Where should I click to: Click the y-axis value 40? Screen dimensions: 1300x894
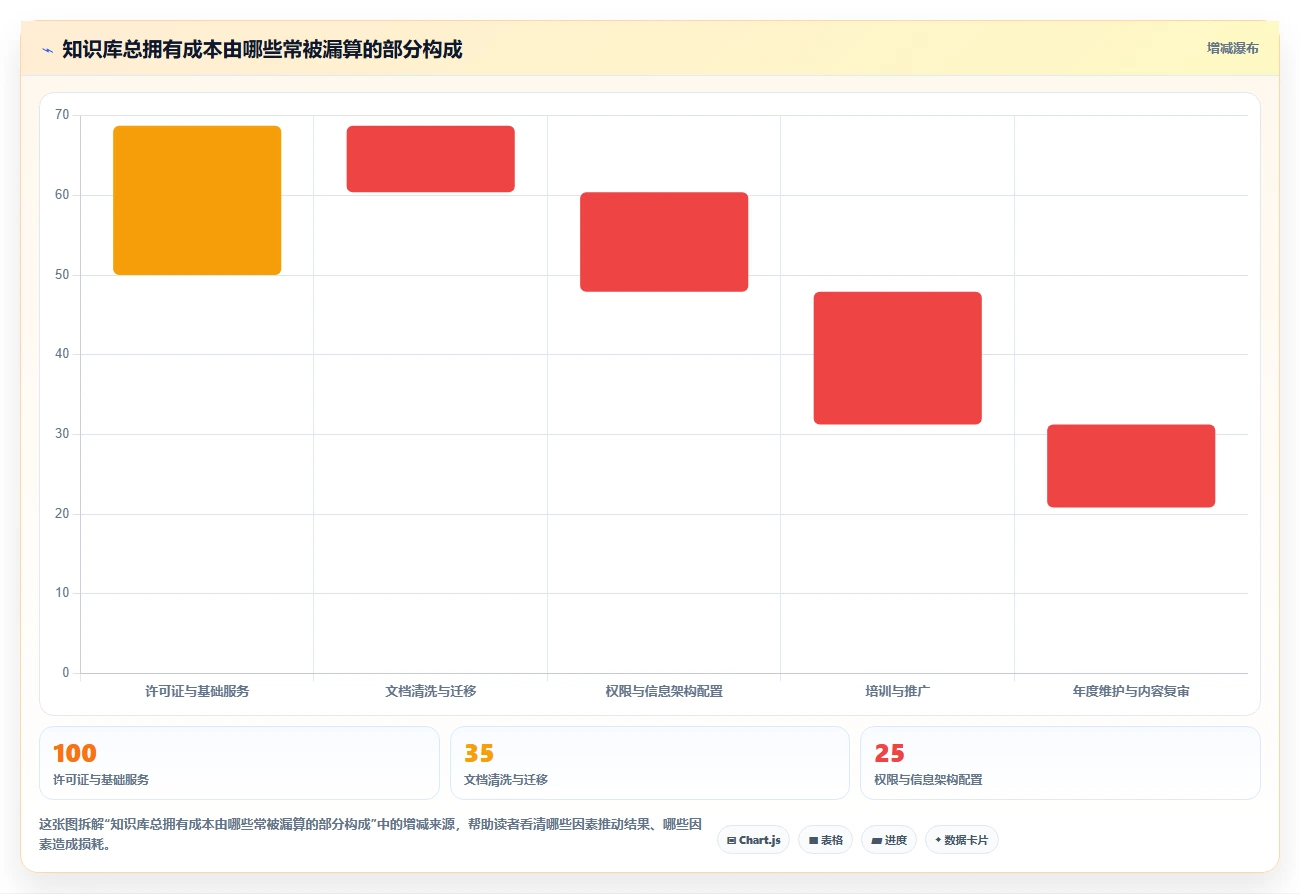pos(62,354)
